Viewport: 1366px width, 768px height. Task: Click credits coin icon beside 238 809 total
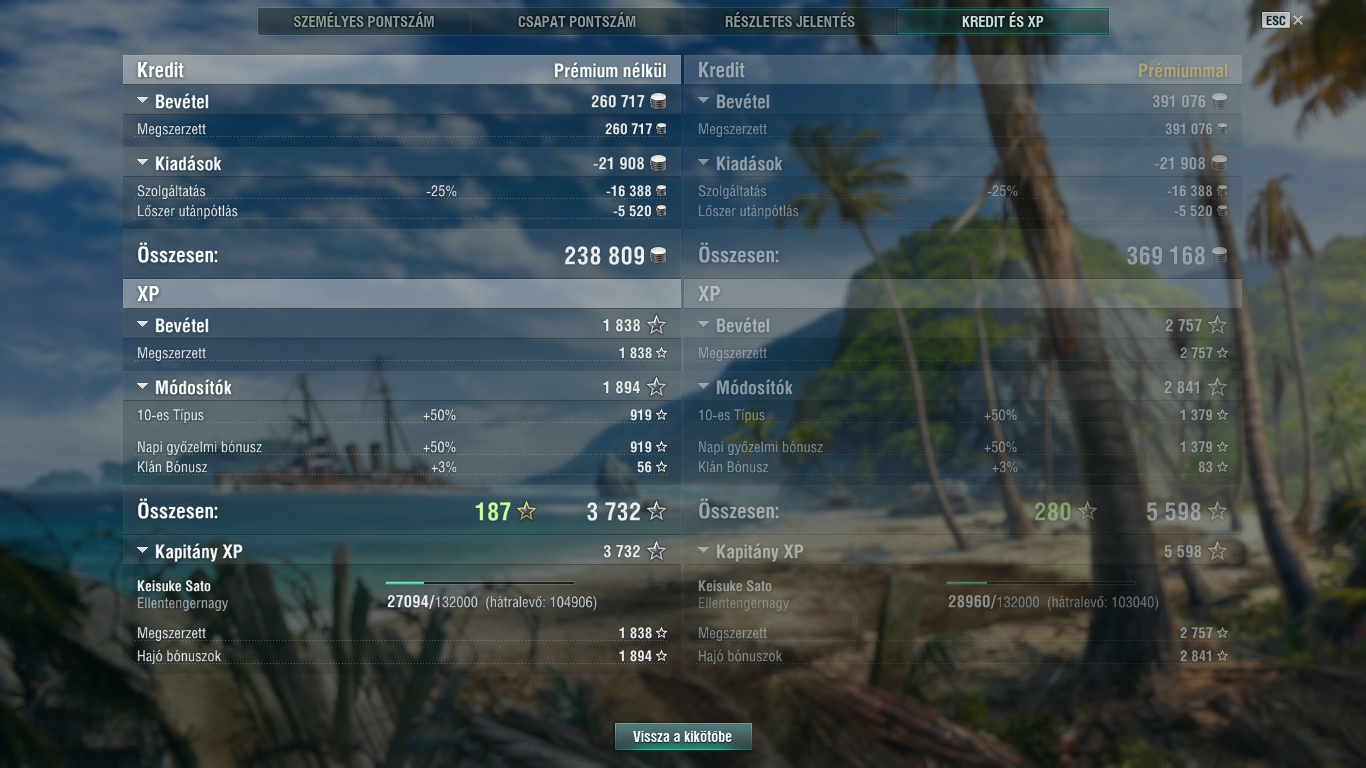[x=658, y=255]
